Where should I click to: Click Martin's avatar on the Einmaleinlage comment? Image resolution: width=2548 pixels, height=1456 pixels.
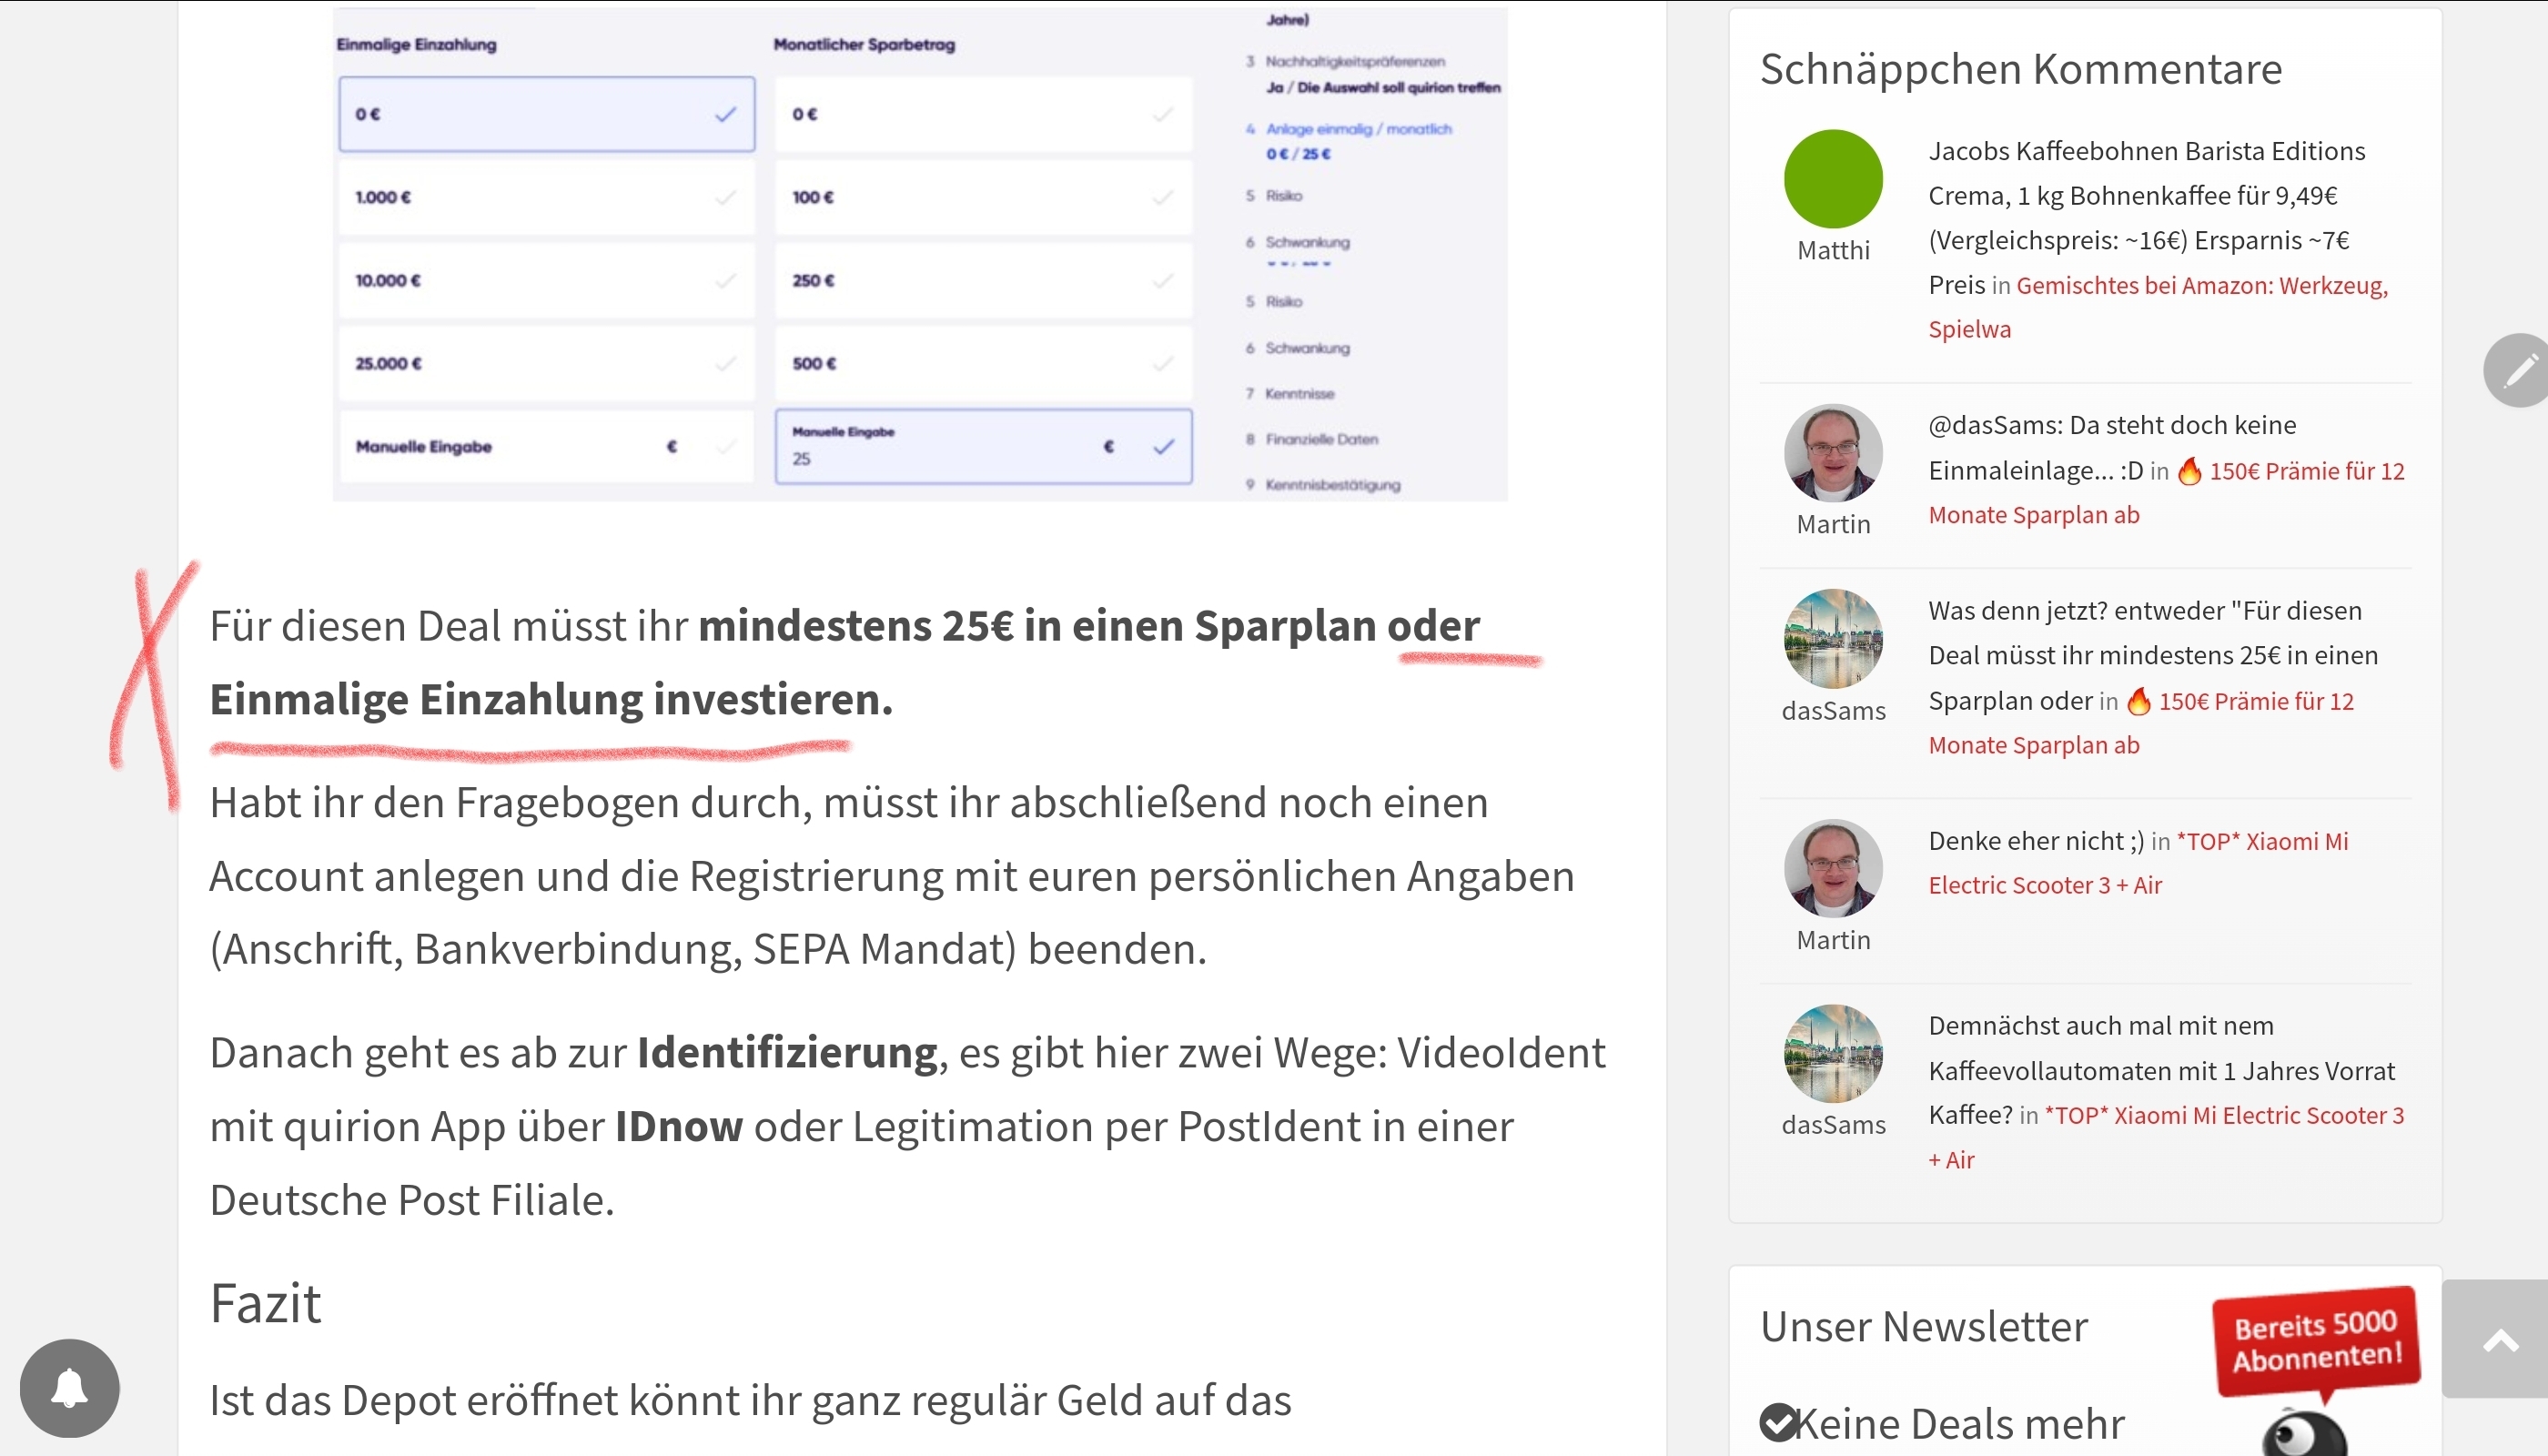click(1832, 453)
